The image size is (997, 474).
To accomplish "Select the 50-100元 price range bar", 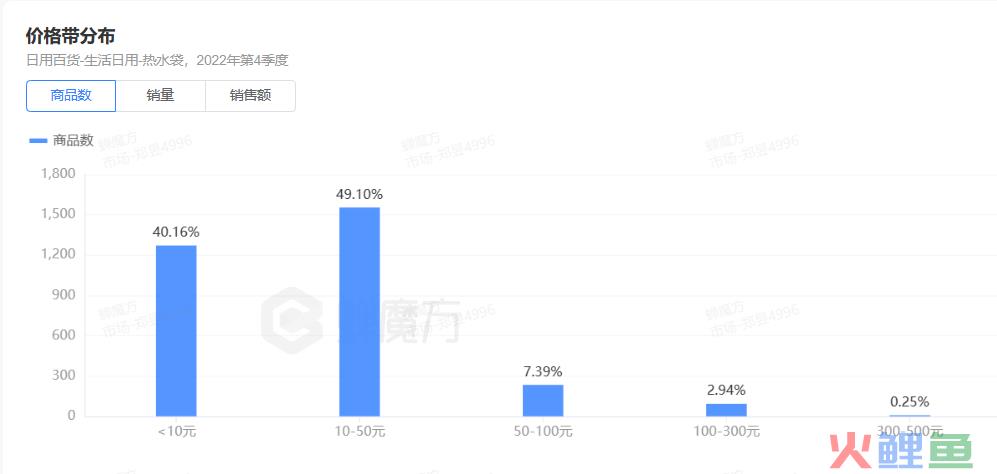I will (543, 401).
